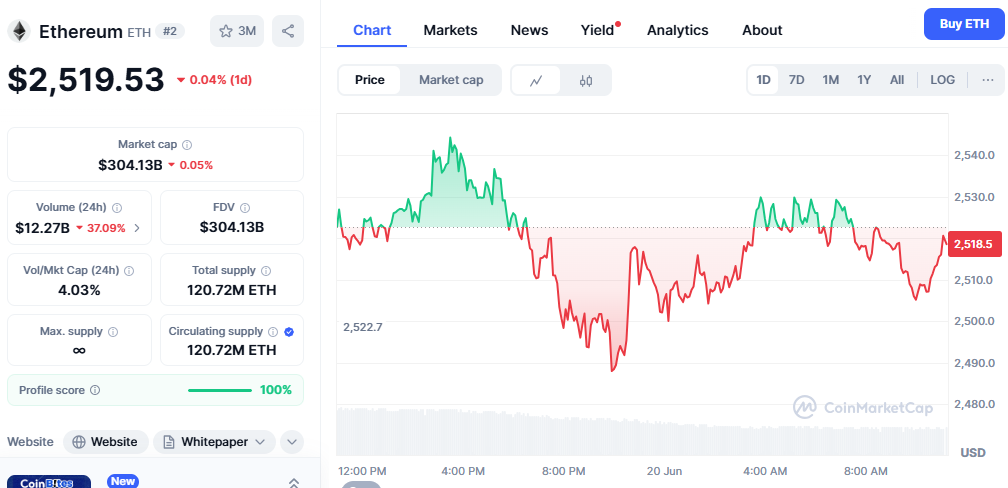Screen dimensions: 1008x488
Task: Toggle LOG scale on chart
Action: click(x=942, y=80)
